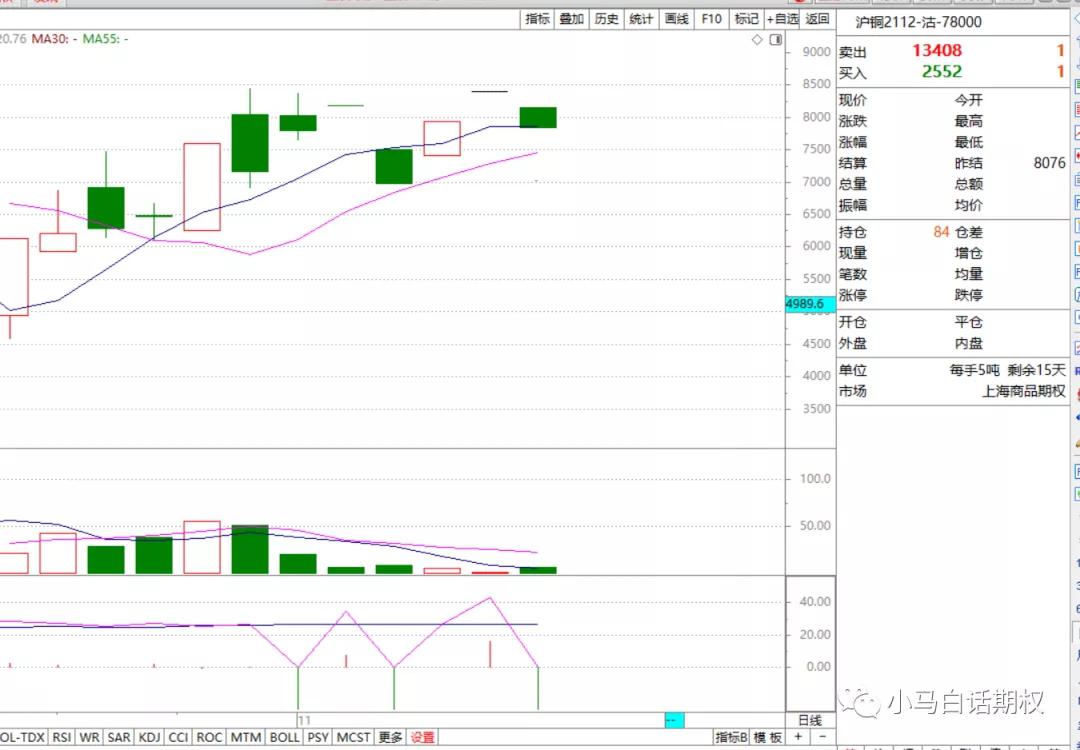
Task: Open the red 设置 settings option
Action: 422,737
